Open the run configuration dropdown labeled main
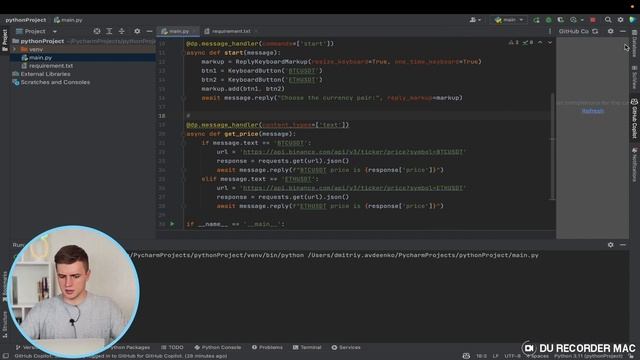The image size is (640, 360). click(508, 20)
